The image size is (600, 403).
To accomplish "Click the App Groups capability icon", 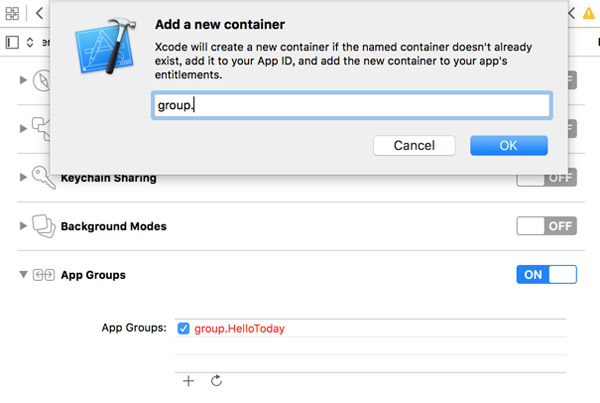I will (43, 274).
